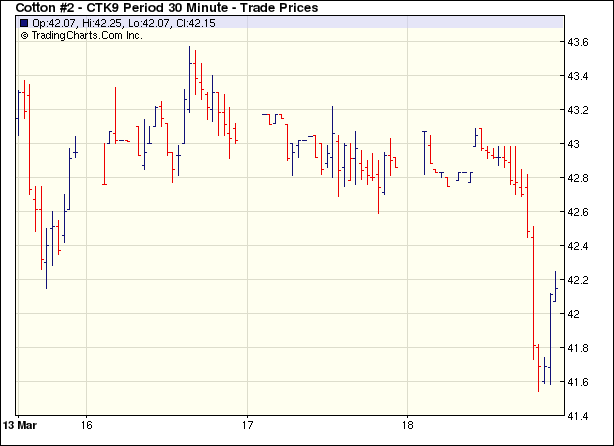The width and height of the screenshot is (614, 446).
Task: Select the '17' date label on x-axis
Action: tap(248, 423)
